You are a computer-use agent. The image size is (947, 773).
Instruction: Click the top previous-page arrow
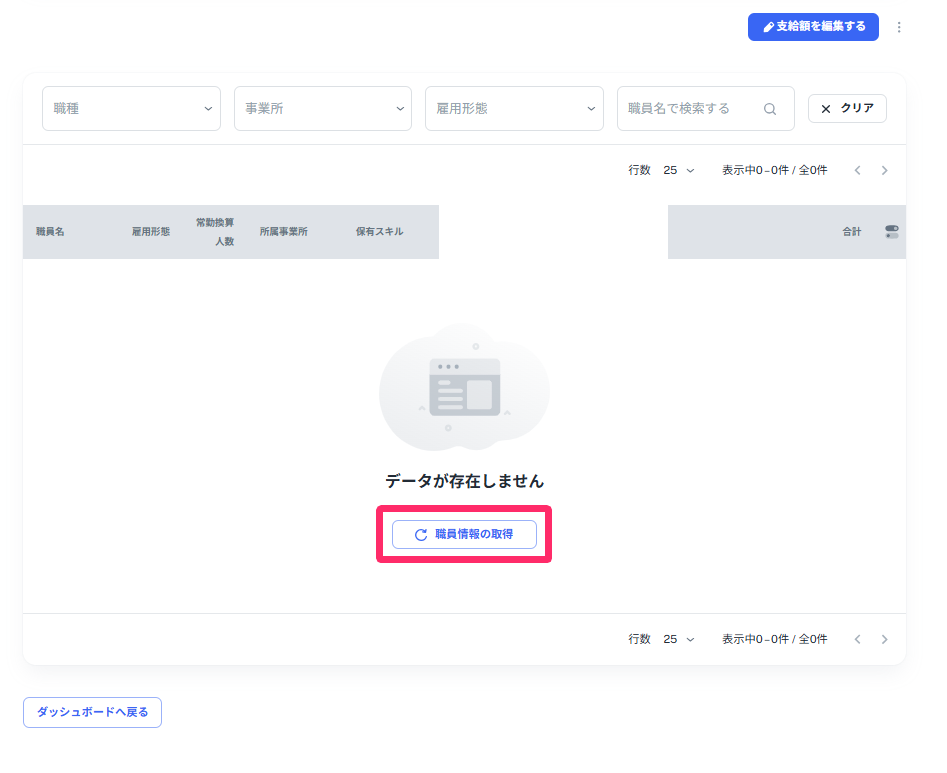[857, 170]
